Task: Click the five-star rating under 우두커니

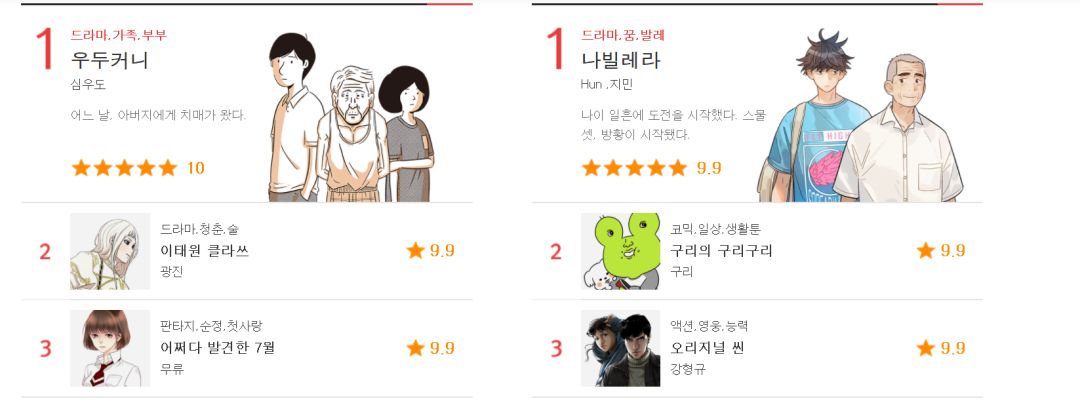Action: (125, 168)
